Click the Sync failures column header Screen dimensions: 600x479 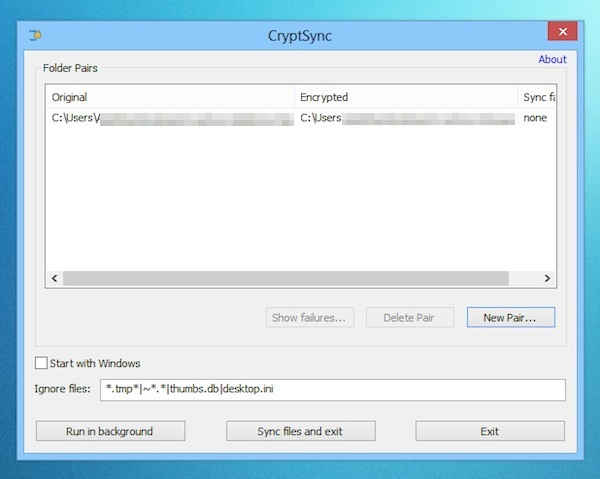pyautogui.click(x=537, y=97)
